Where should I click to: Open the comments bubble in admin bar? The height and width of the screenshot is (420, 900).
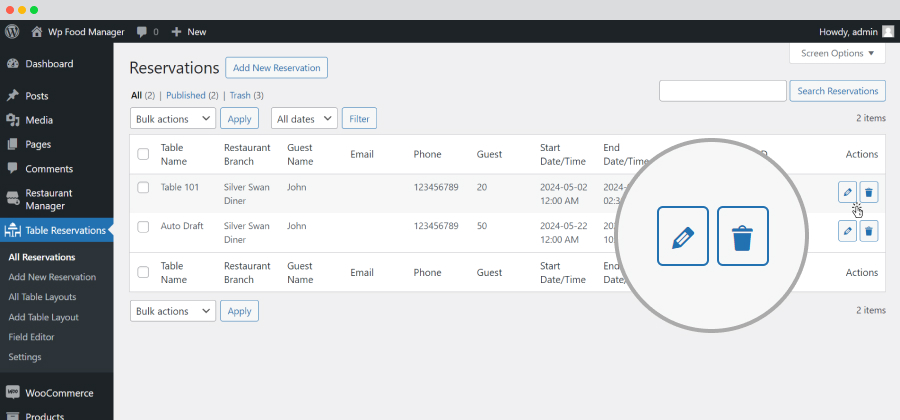pyautogui.click(x=148, y=32)
